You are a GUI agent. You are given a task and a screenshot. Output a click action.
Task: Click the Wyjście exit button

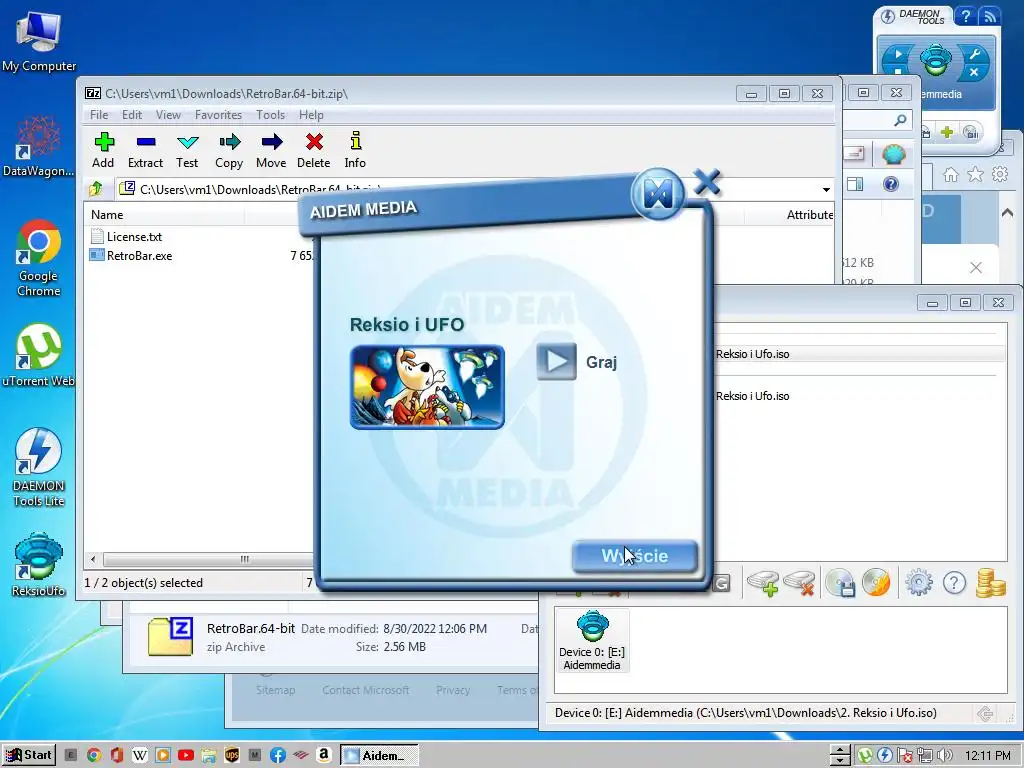[x=634, y=556]
